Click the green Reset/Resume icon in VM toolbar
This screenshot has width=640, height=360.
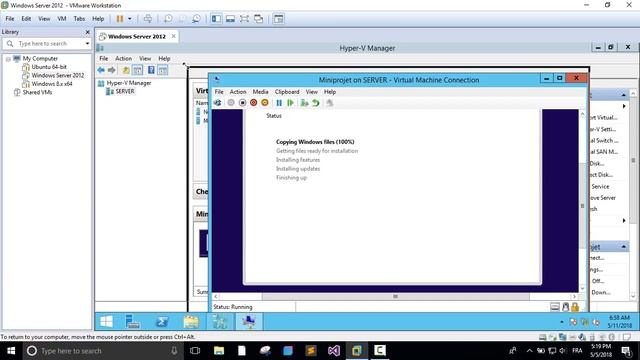pyautogui.click(x=290, y=103)
